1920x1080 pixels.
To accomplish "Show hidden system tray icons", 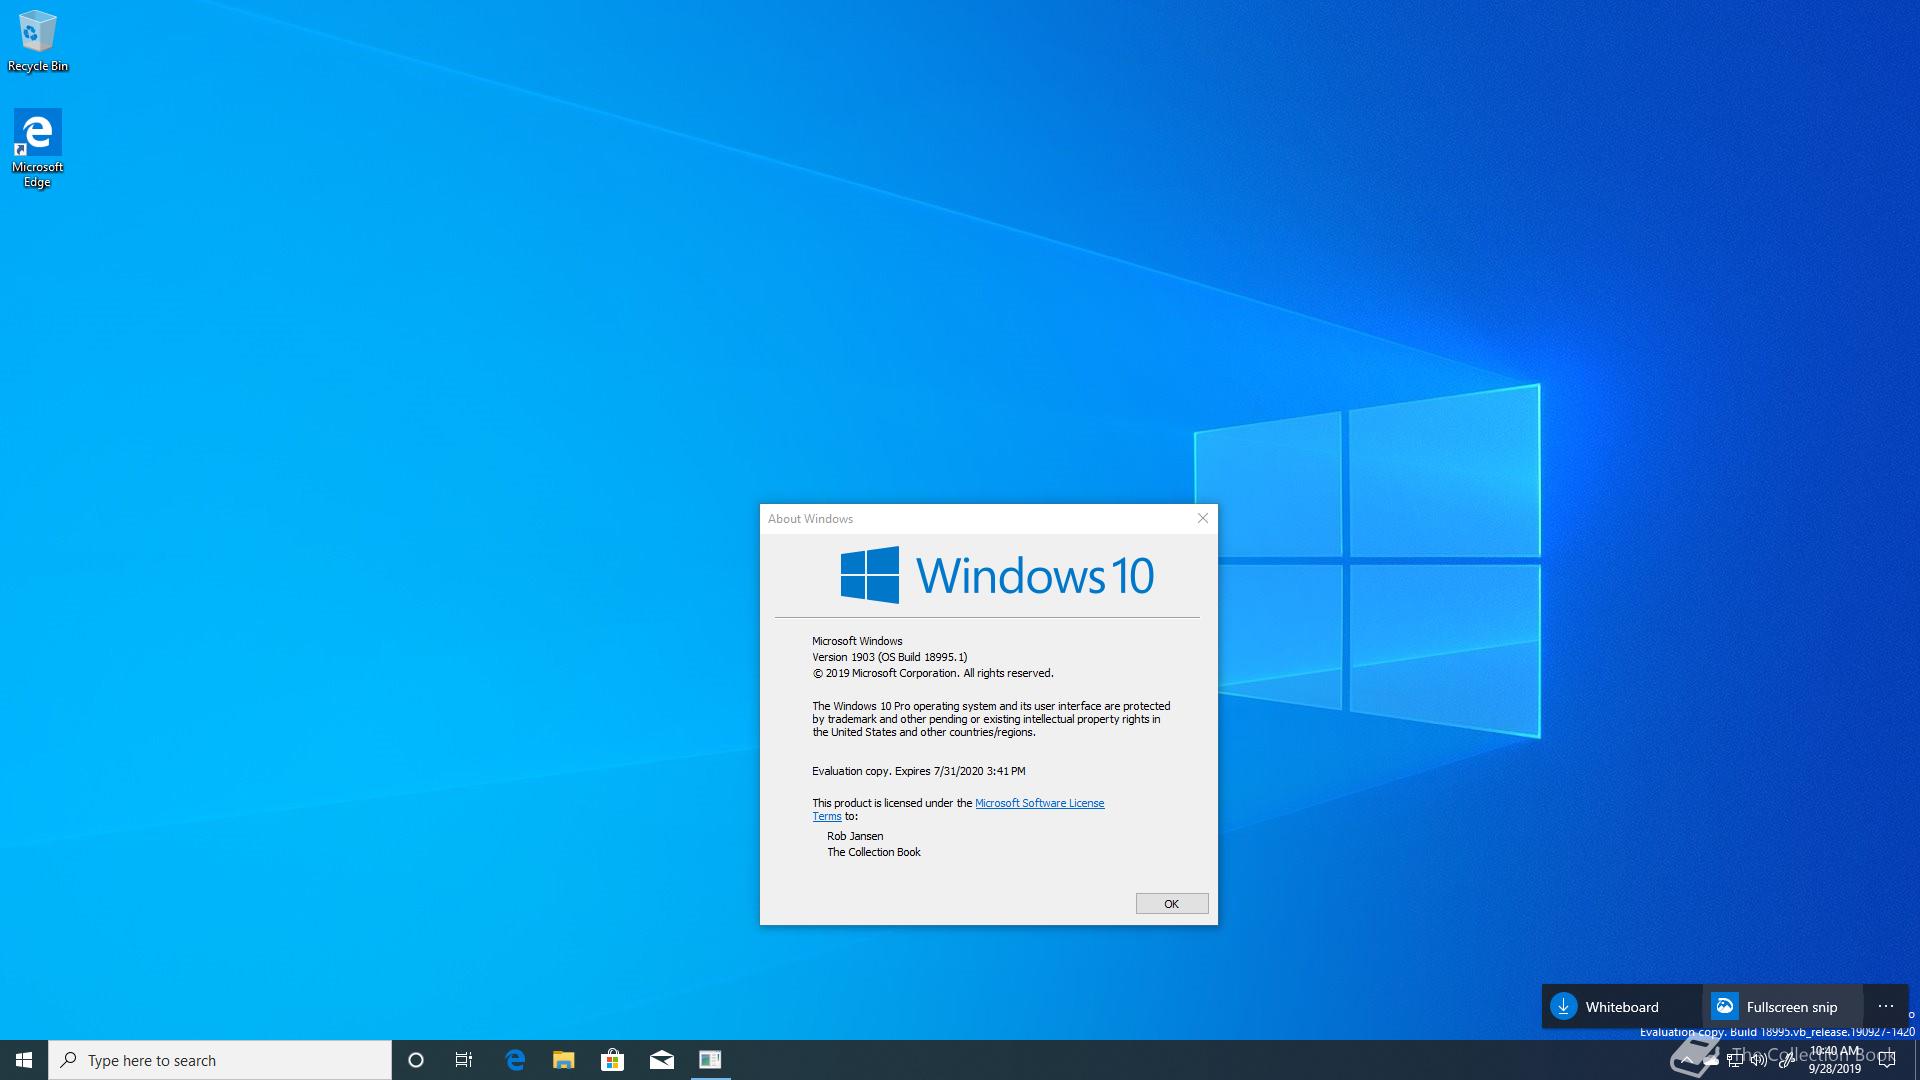I will click(x=1687, y=1060).
